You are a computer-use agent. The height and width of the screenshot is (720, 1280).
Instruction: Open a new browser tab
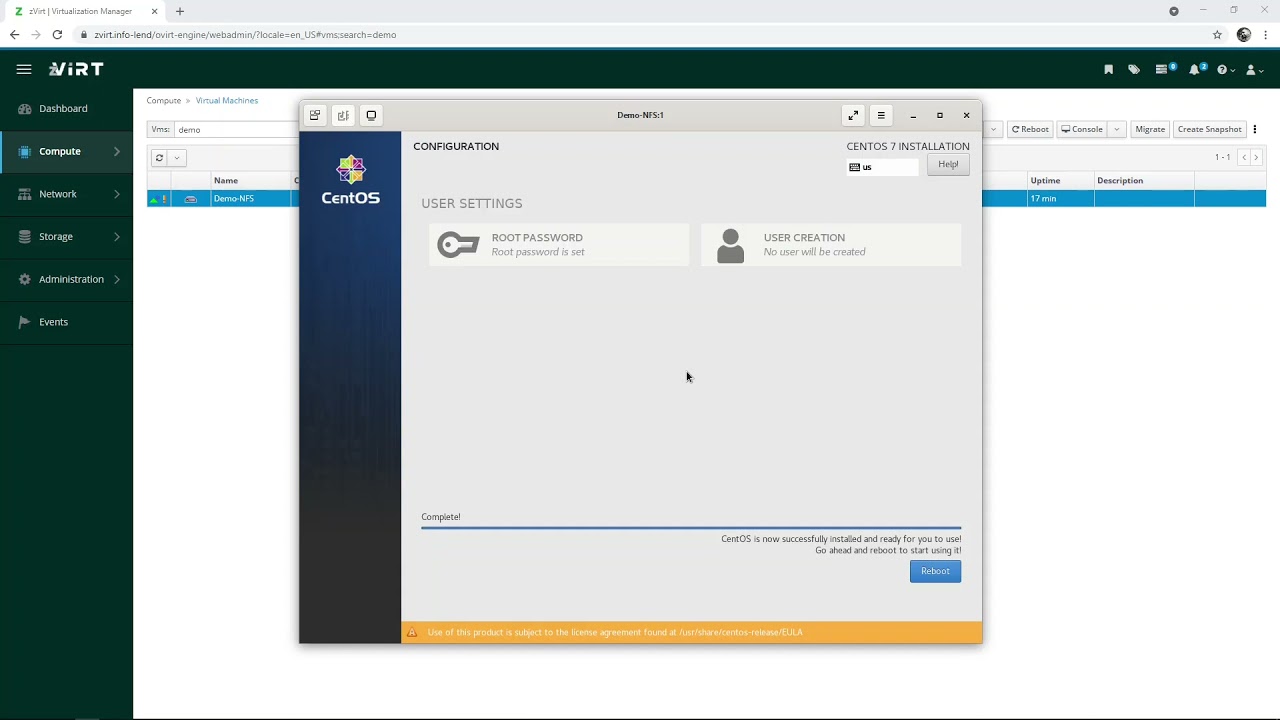180,11
